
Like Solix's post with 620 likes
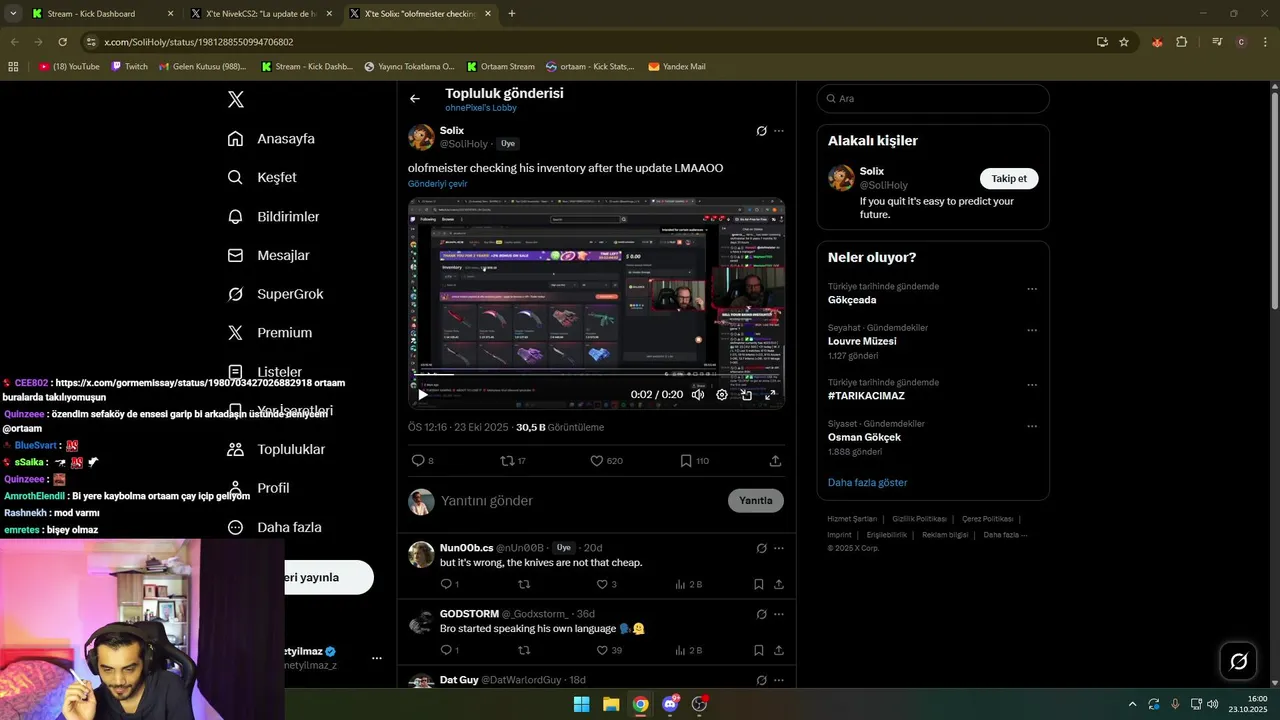[596, 461]
